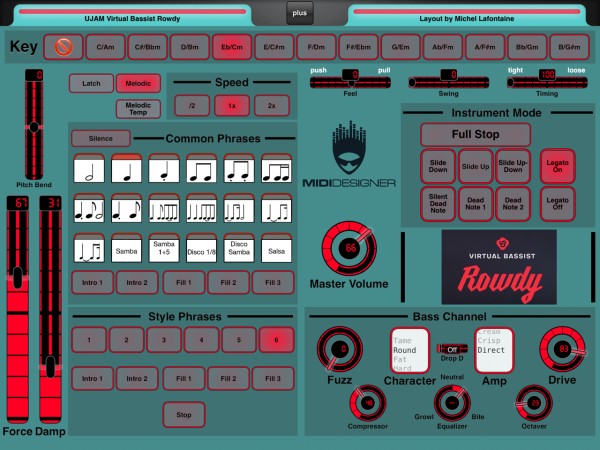Trigger the single plain quarter note pad

[126, 168]
